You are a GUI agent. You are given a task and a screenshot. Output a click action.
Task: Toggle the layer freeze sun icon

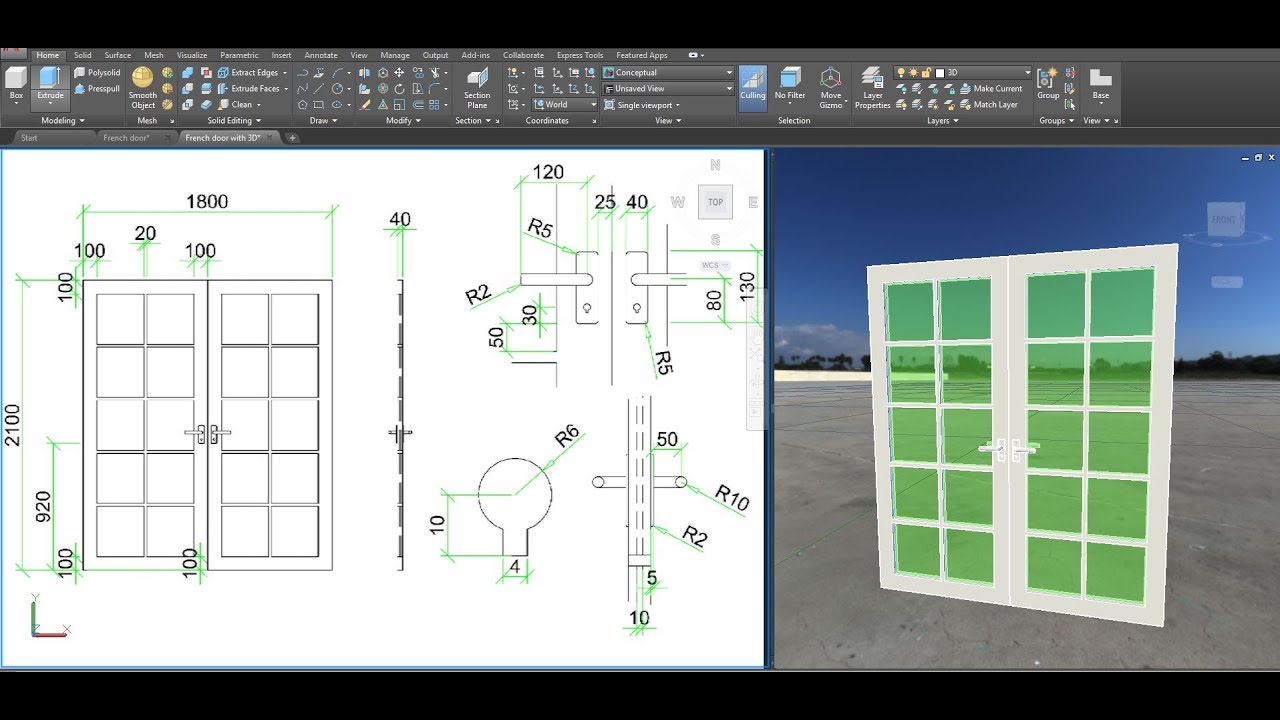(913, 72)
